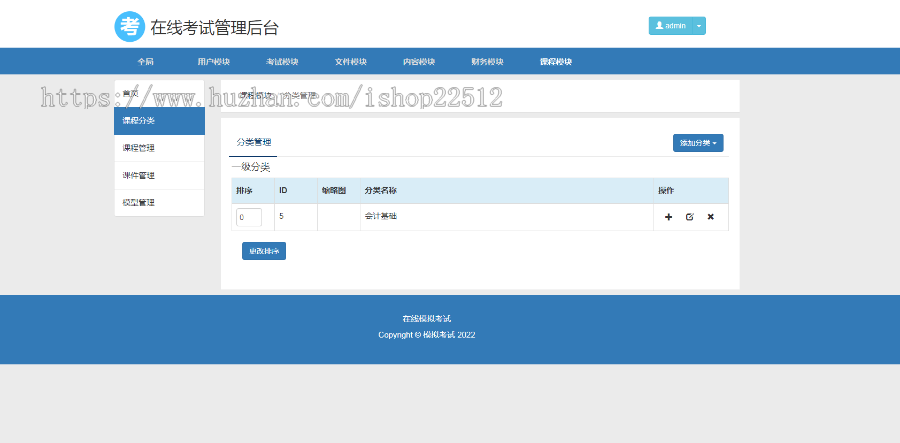900x443 pixels.
Task: Click the footer 在线模拟考试 text
Action: [426, 318]
